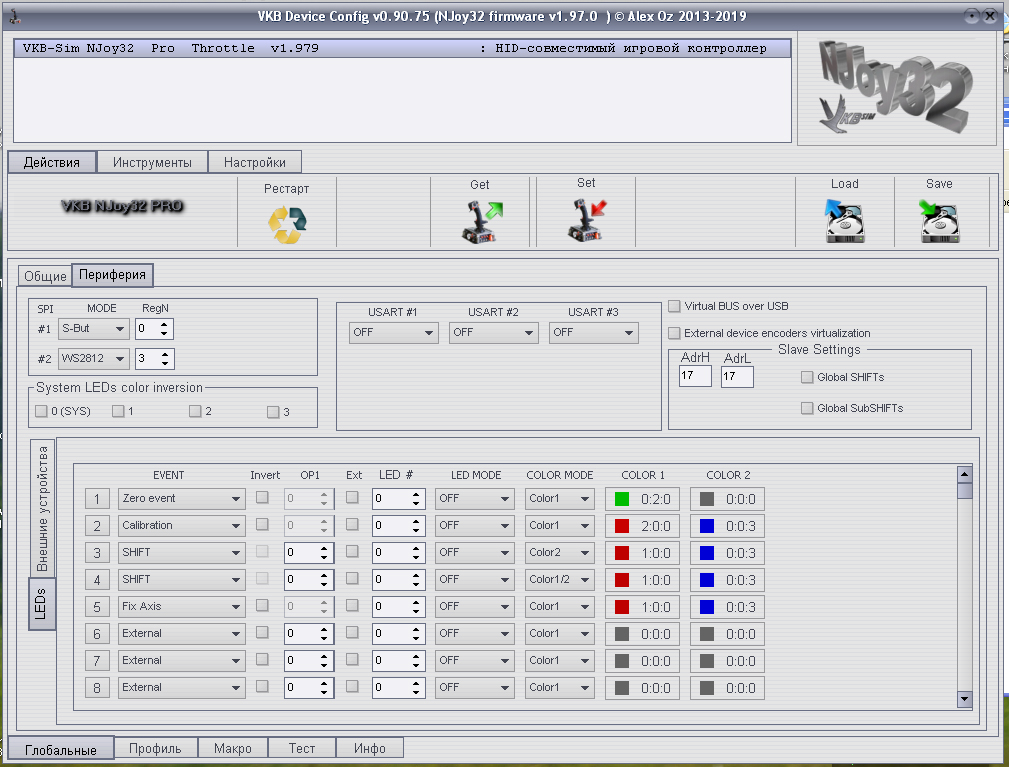The image size is (1009, 767).
Task: Open the Действия tab
Action: [52, 162]
